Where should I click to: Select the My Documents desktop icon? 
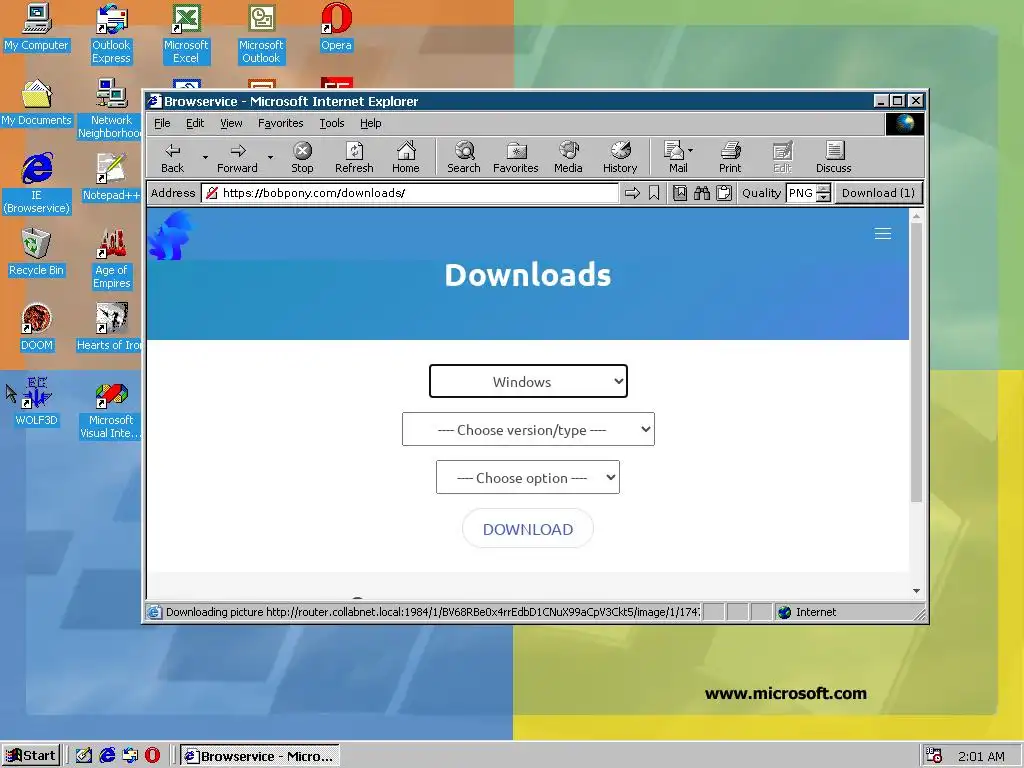tap(37, 103)
